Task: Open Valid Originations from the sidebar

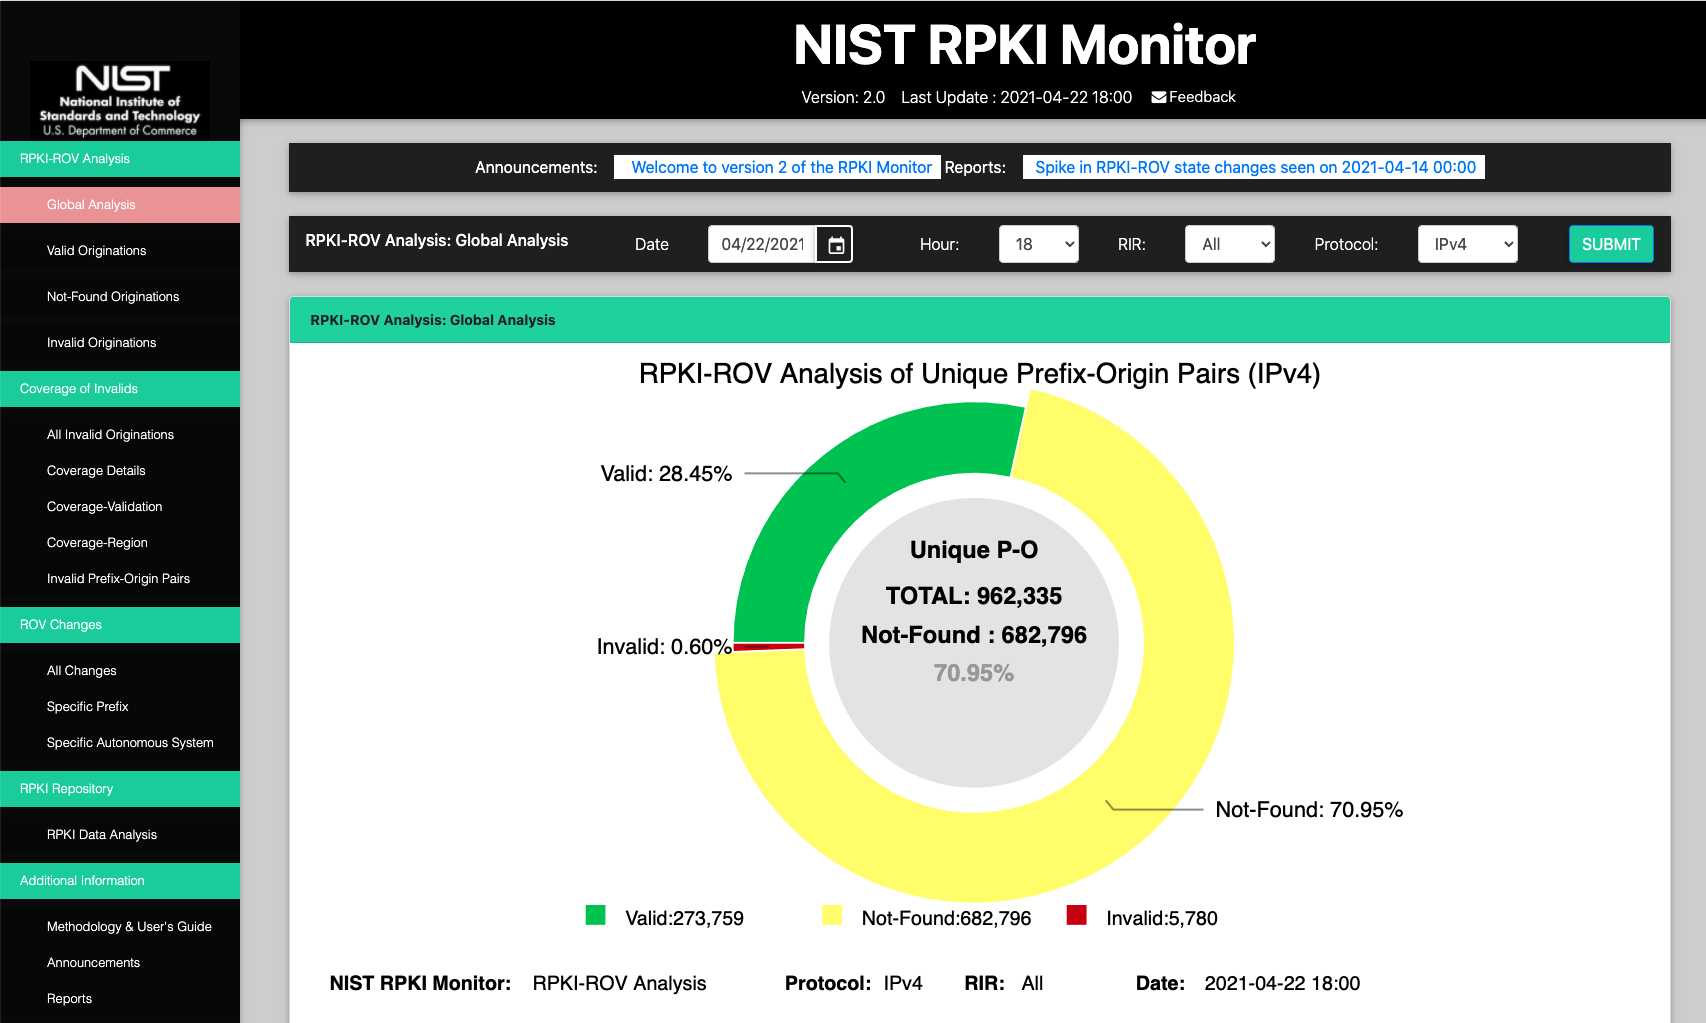Action: pyautogui.click(x=97, y=250)
